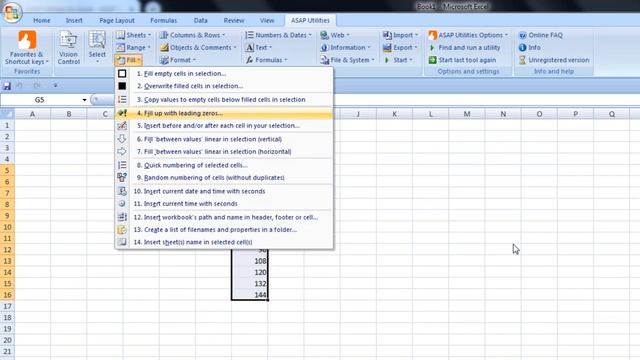Screen dimensions: 640x360
Task: Choose '14. Insert sheet(s) name in selected cell(s)'
Action: [224, 242]
